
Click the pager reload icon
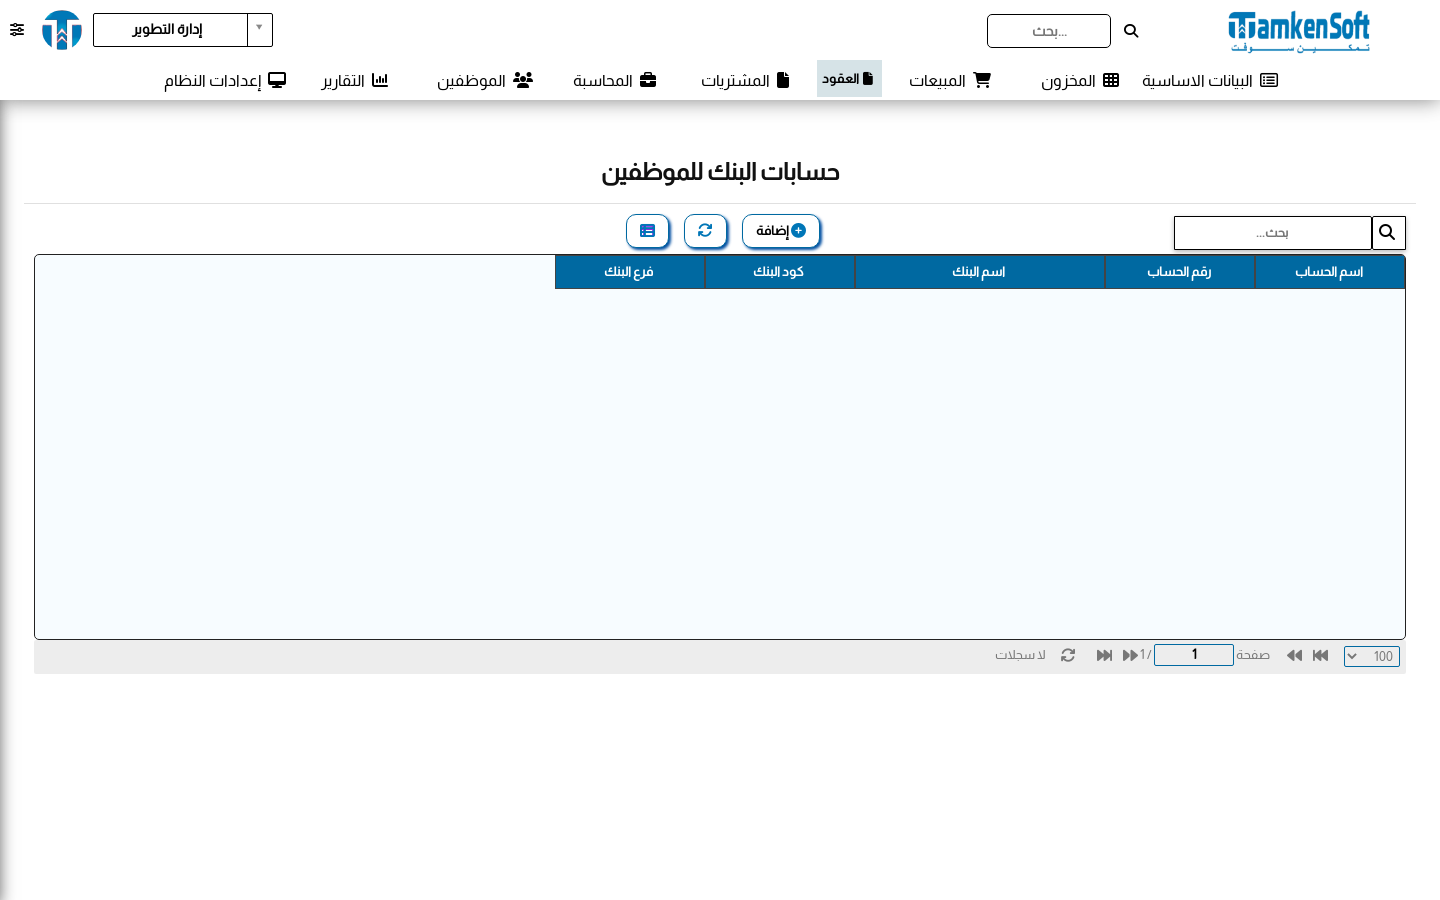pos(1068,655)
